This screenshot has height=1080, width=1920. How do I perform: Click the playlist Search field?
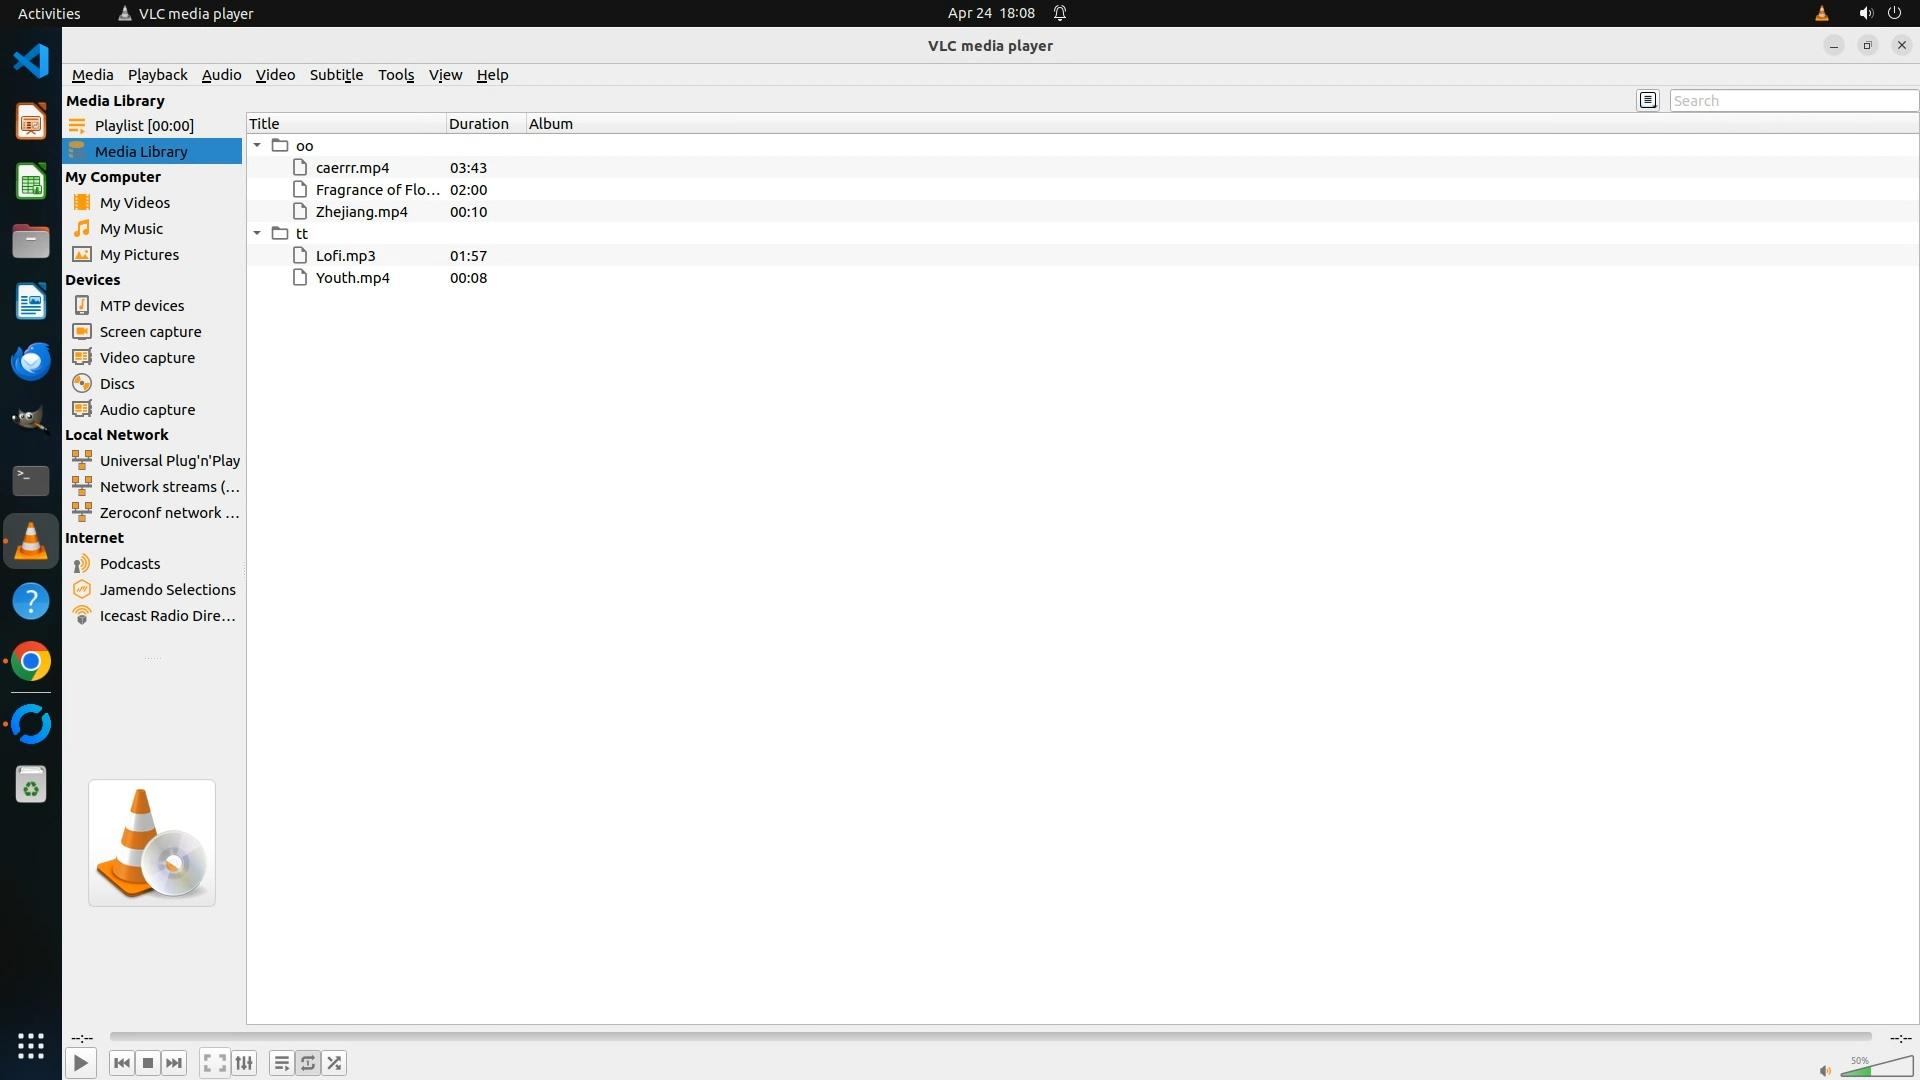click(x=1792, y=101)
